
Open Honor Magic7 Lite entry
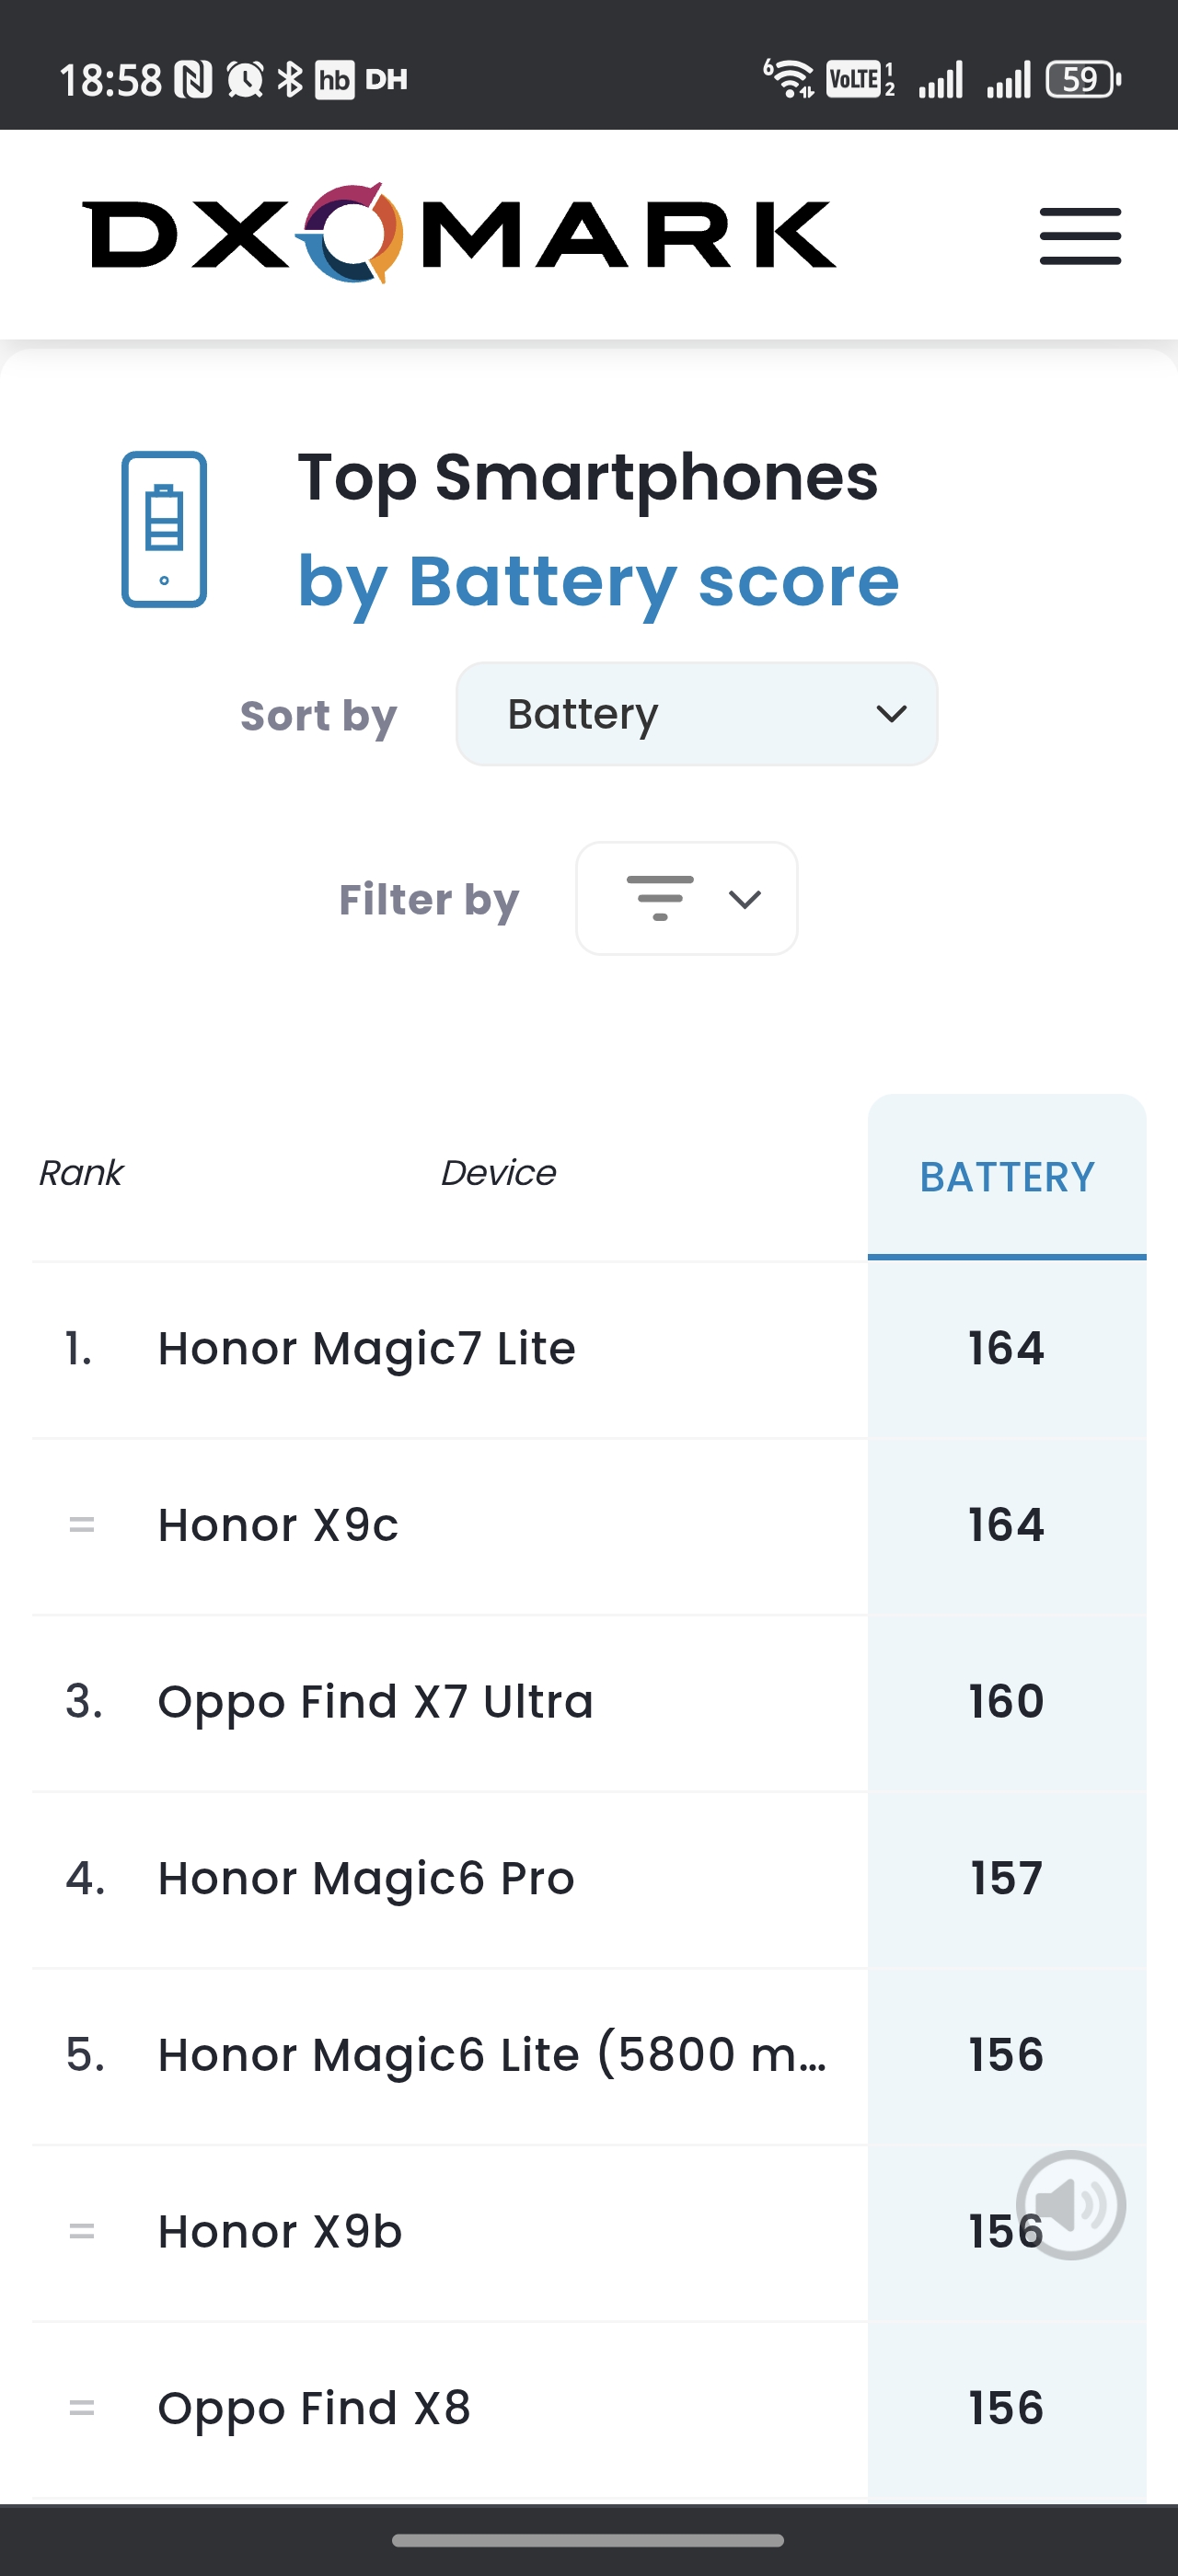pos(367,1348)
